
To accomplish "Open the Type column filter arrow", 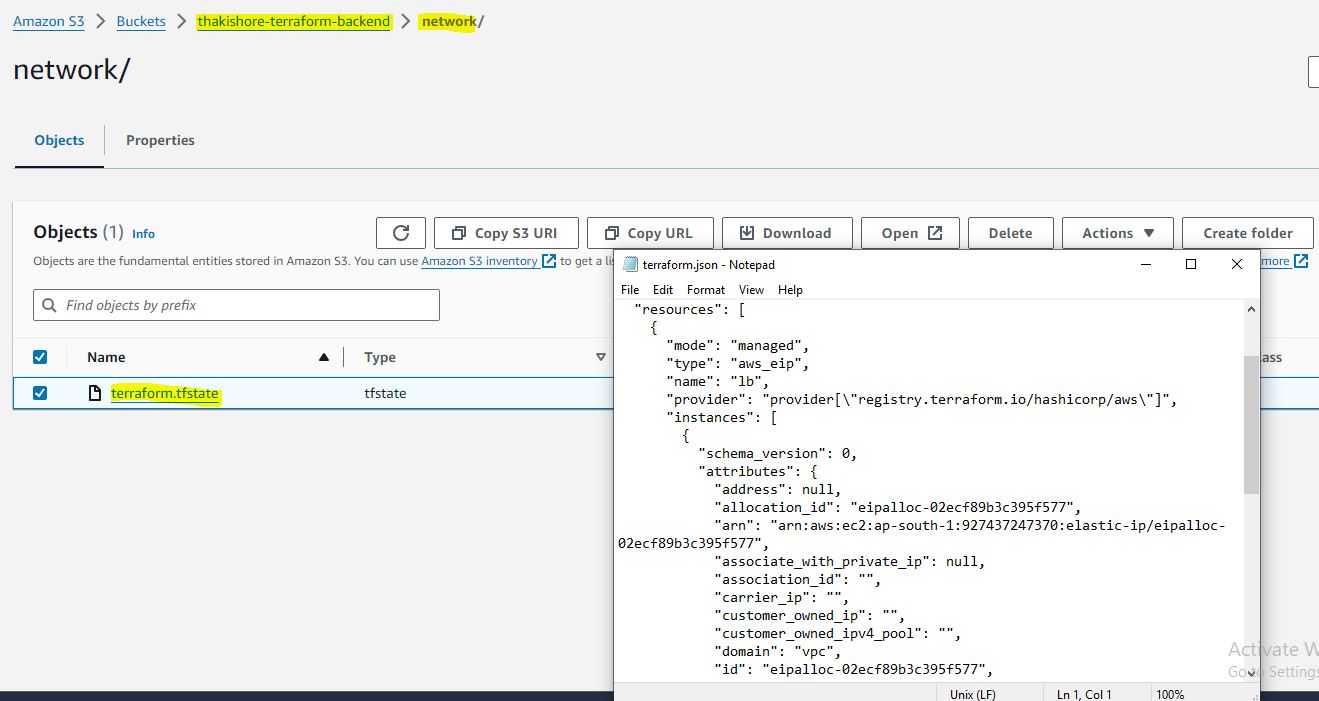I will pyautogui.click(x=601, y=357).
